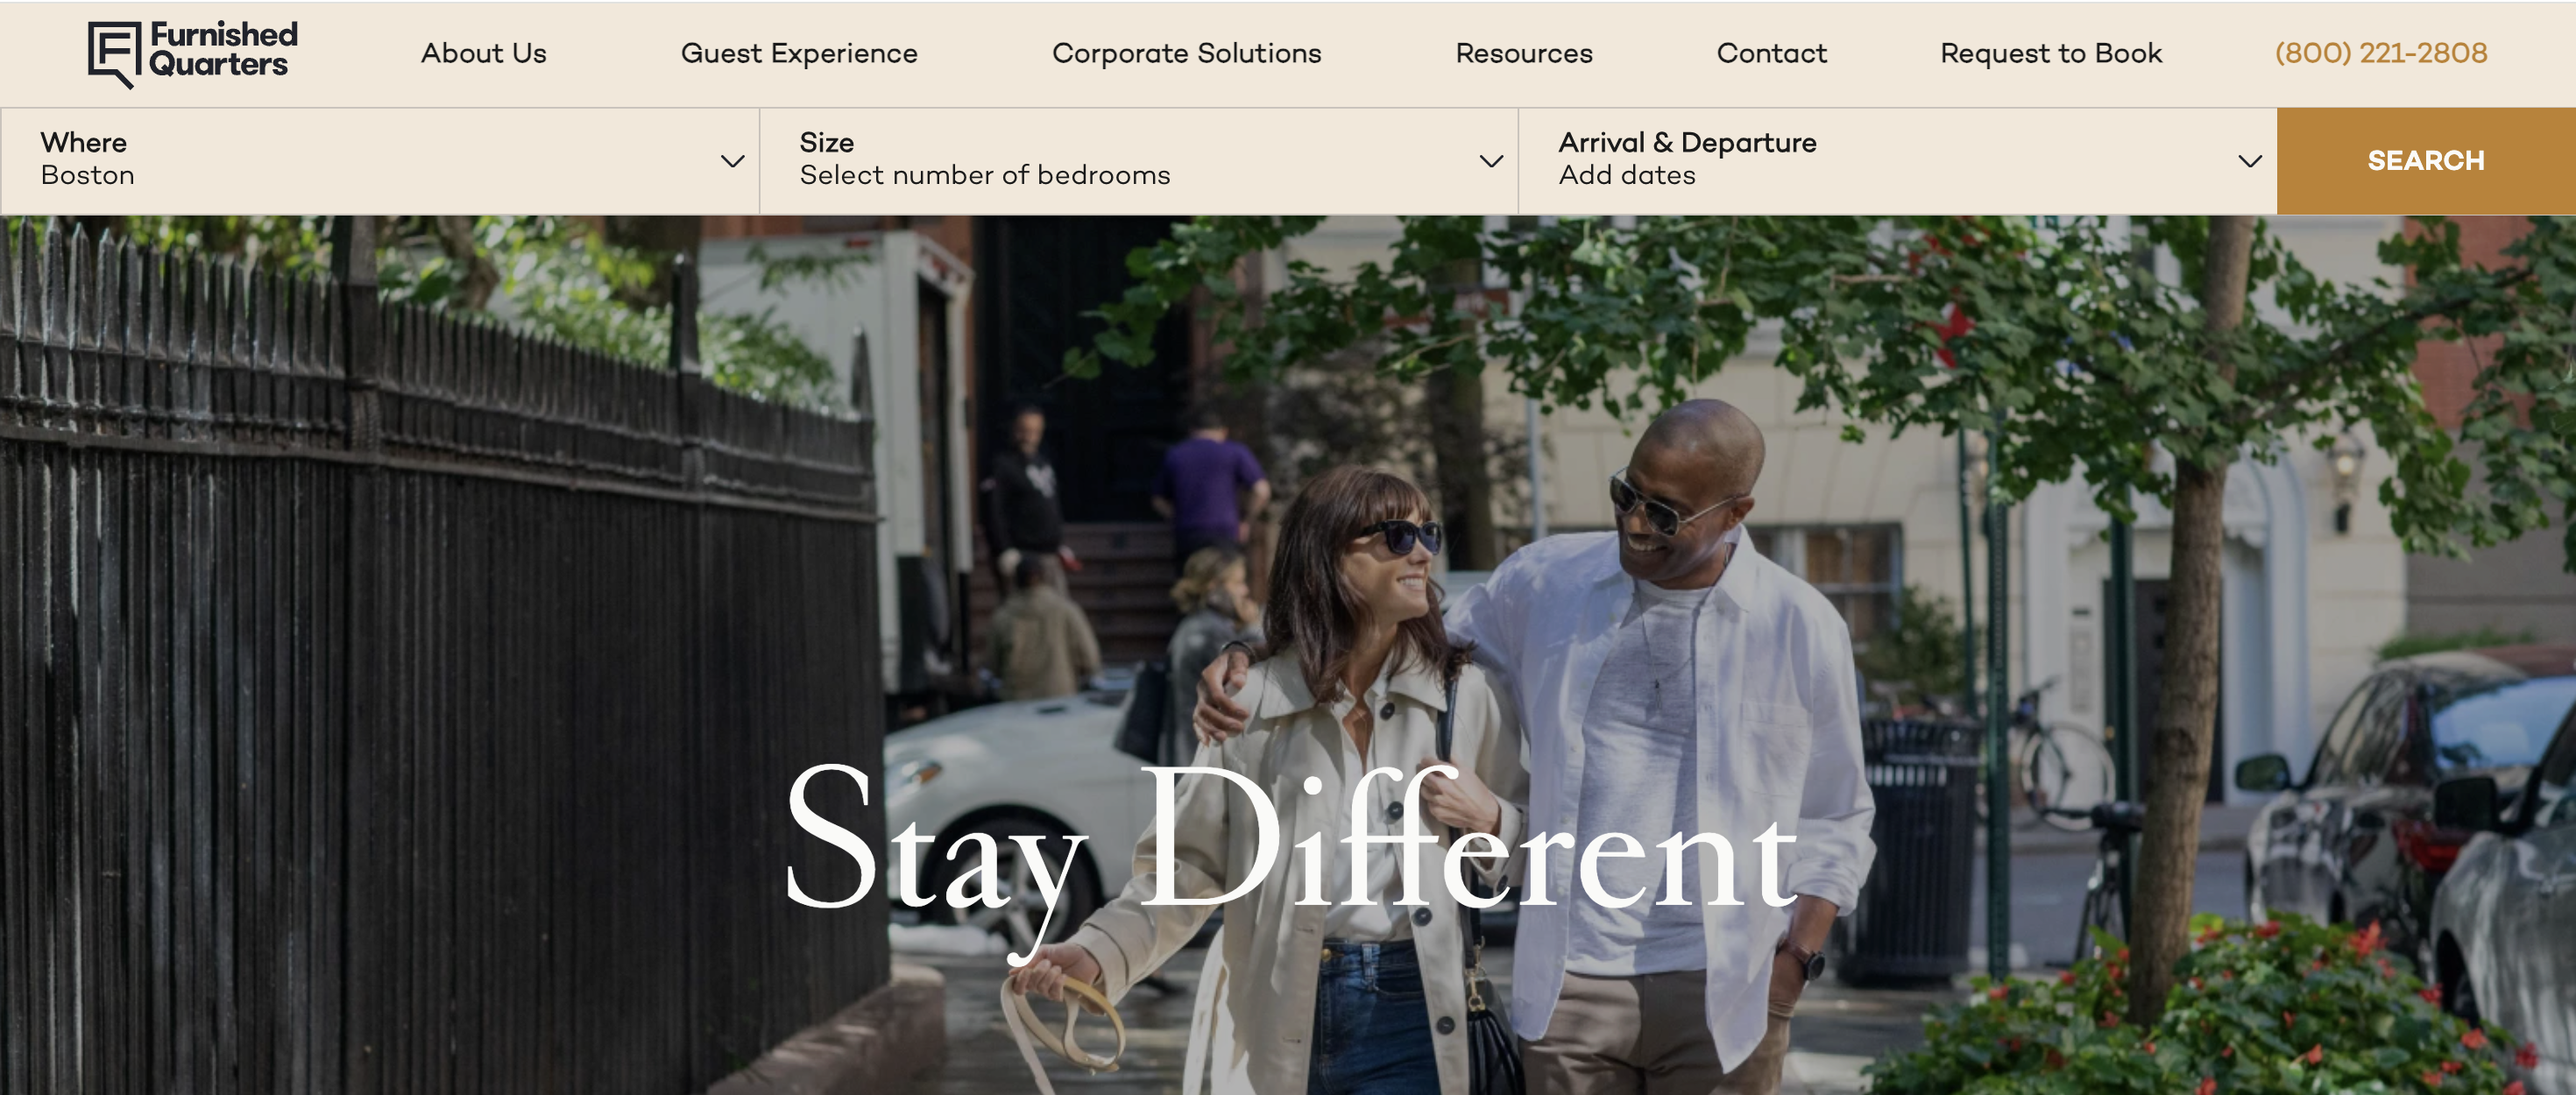Click the SEARCH button

click(2426, 161)
